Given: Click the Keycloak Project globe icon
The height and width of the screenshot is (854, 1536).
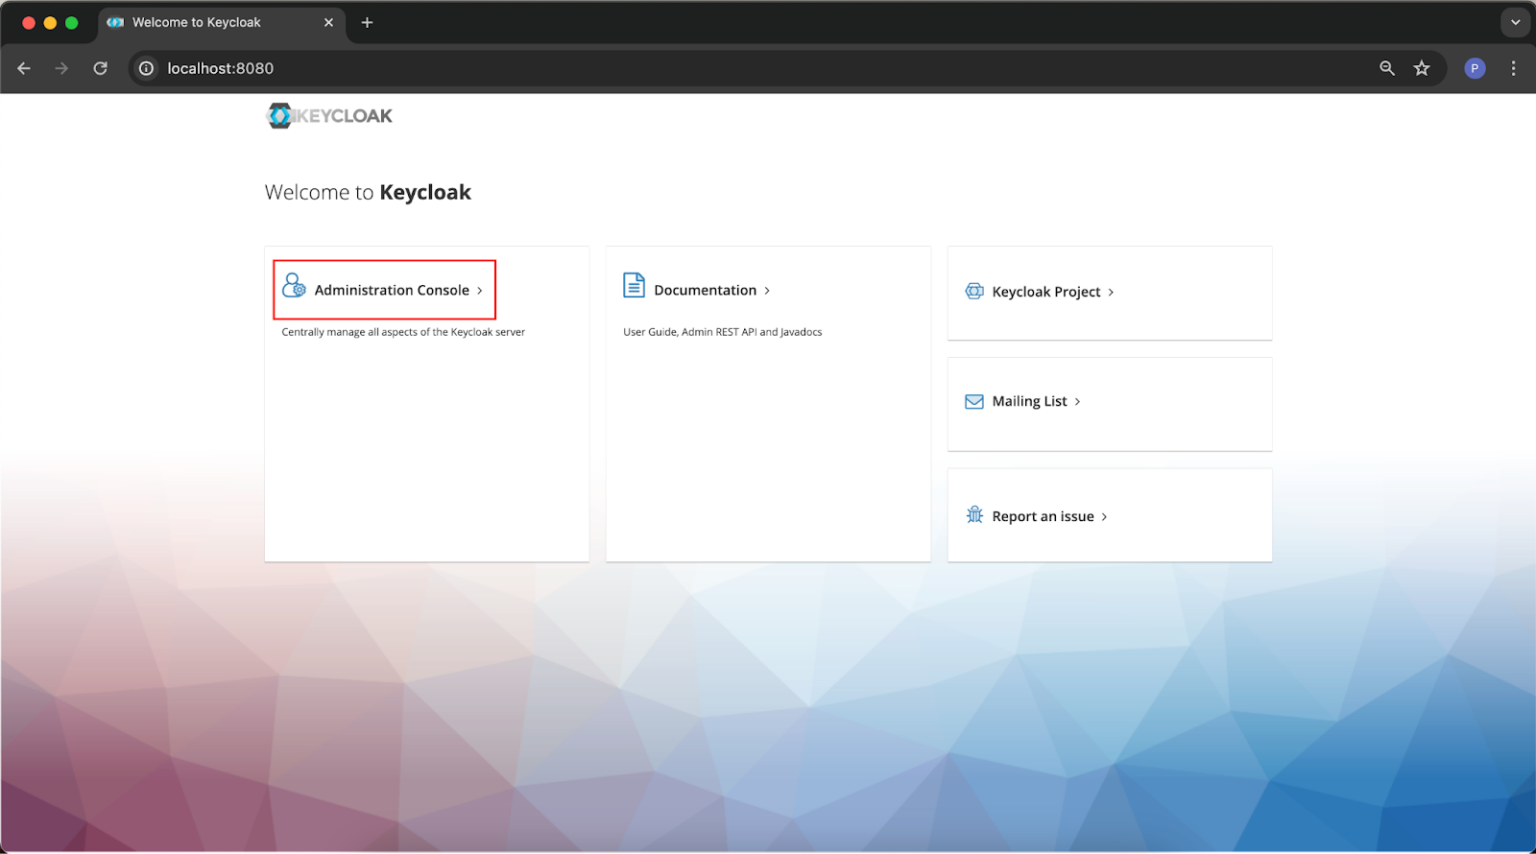Looking at the screenshot, I should click(x=973, y=291).
